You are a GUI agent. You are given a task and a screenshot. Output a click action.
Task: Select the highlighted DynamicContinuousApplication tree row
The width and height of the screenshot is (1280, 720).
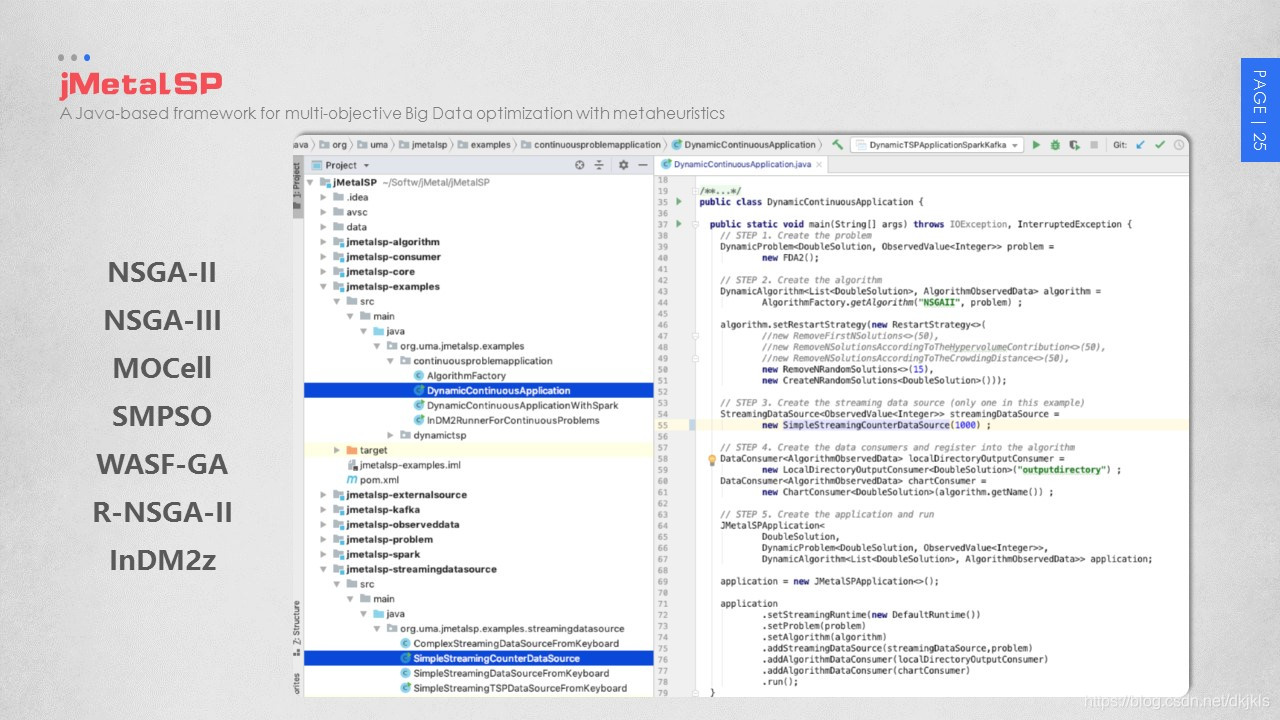coord(478,390)
